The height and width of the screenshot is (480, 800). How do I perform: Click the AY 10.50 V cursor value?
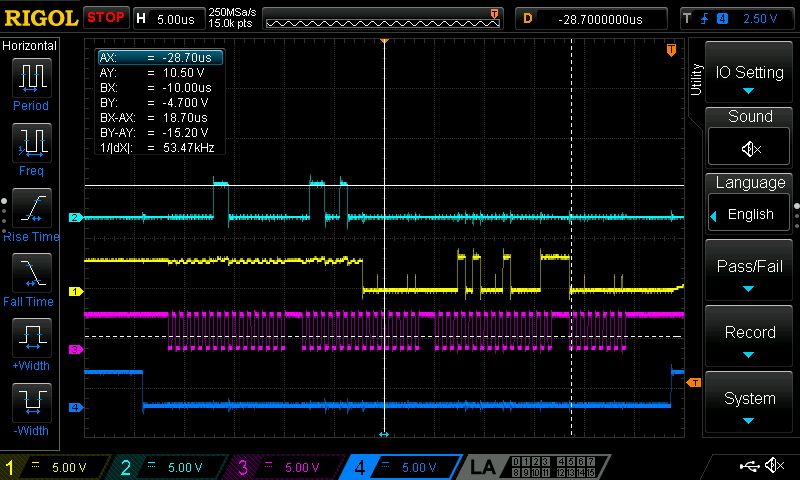183,72
